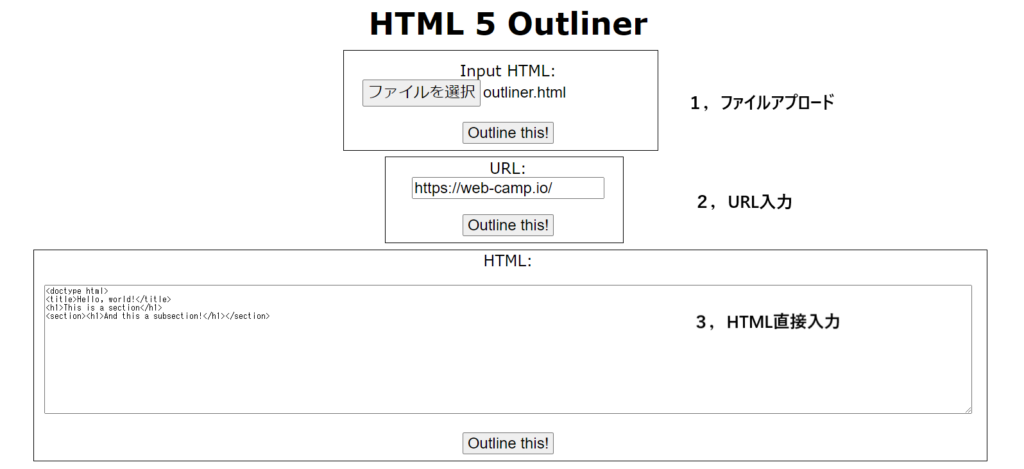Click the selected file name outliner.html
1024x469 pixels.
click(x=524, y=93)
